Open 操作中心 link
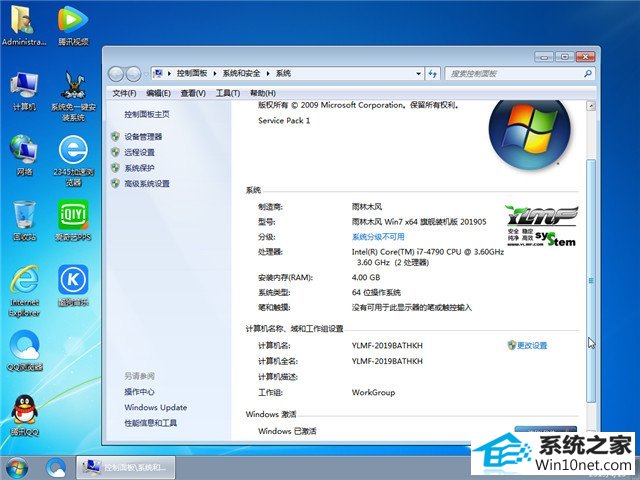 point(139,392)
